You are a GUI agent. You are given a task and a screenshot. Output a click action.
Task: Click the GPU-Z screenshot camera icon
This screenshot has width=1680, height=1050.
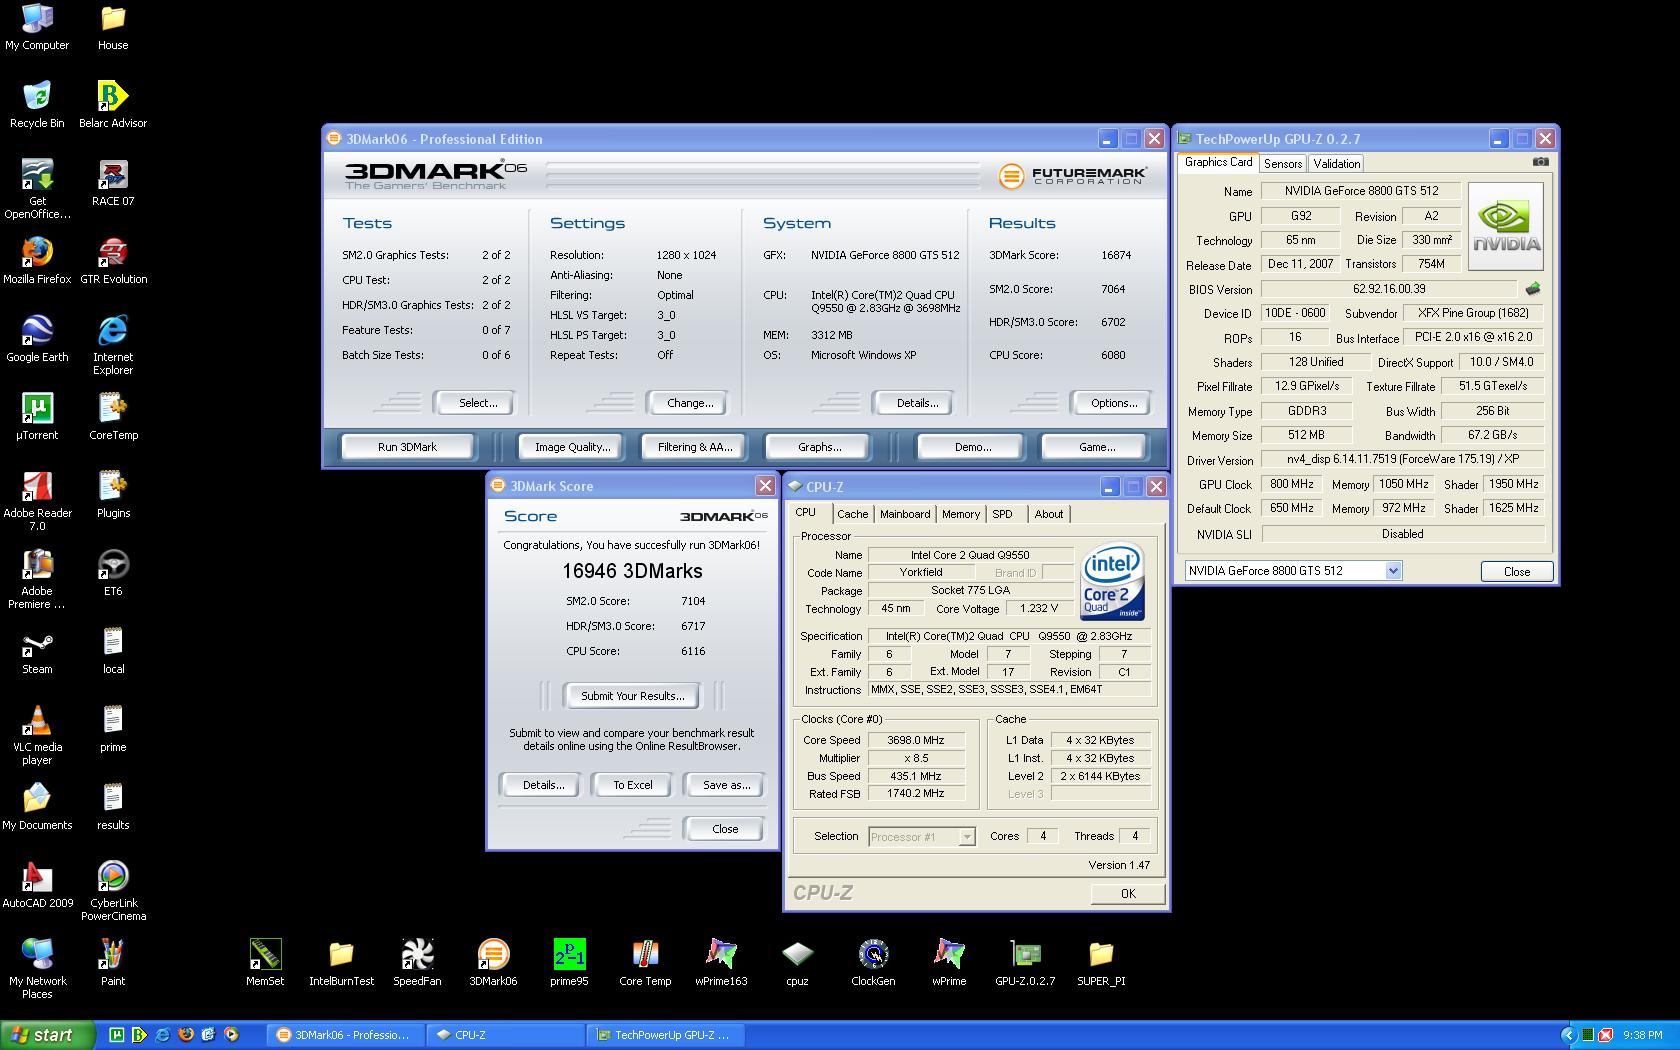(1540, 162)
